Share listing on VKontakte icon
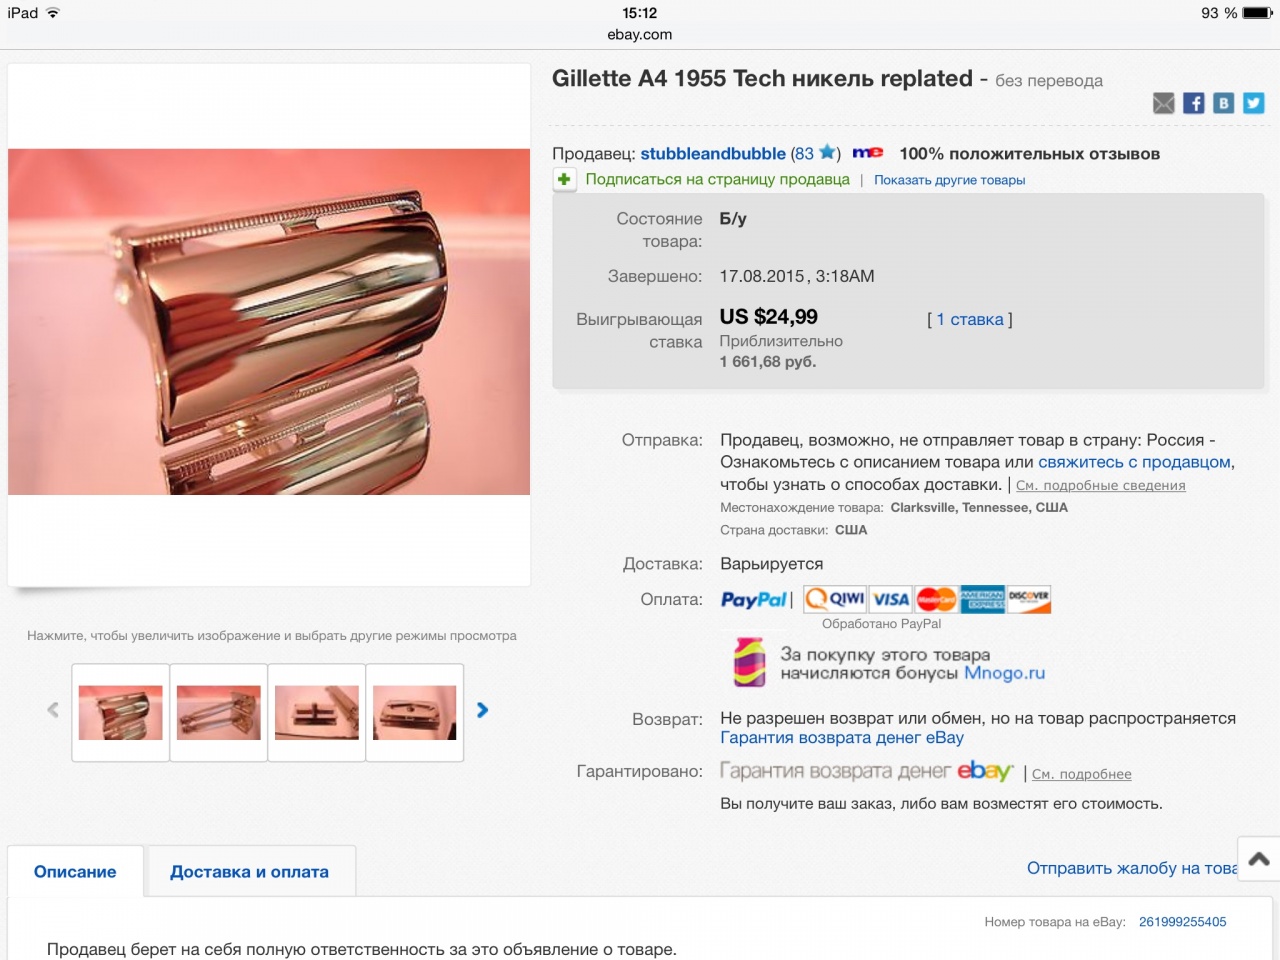The image size is (1280, 960). [1223, 103]
